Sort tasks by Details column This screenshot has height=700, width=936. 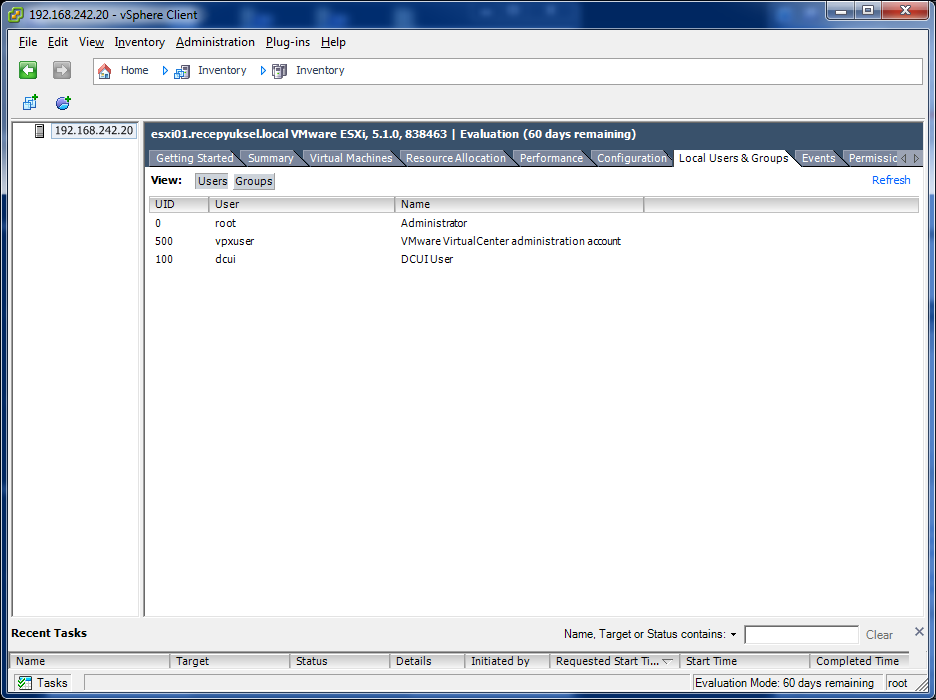[x=427, y=661]
